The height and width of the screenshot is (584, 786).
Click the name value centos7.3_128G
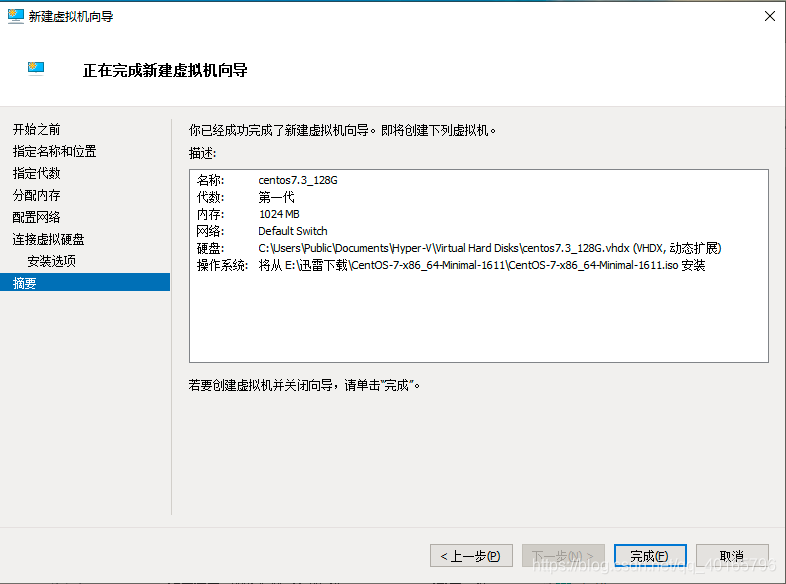click(x=298, y=180)
